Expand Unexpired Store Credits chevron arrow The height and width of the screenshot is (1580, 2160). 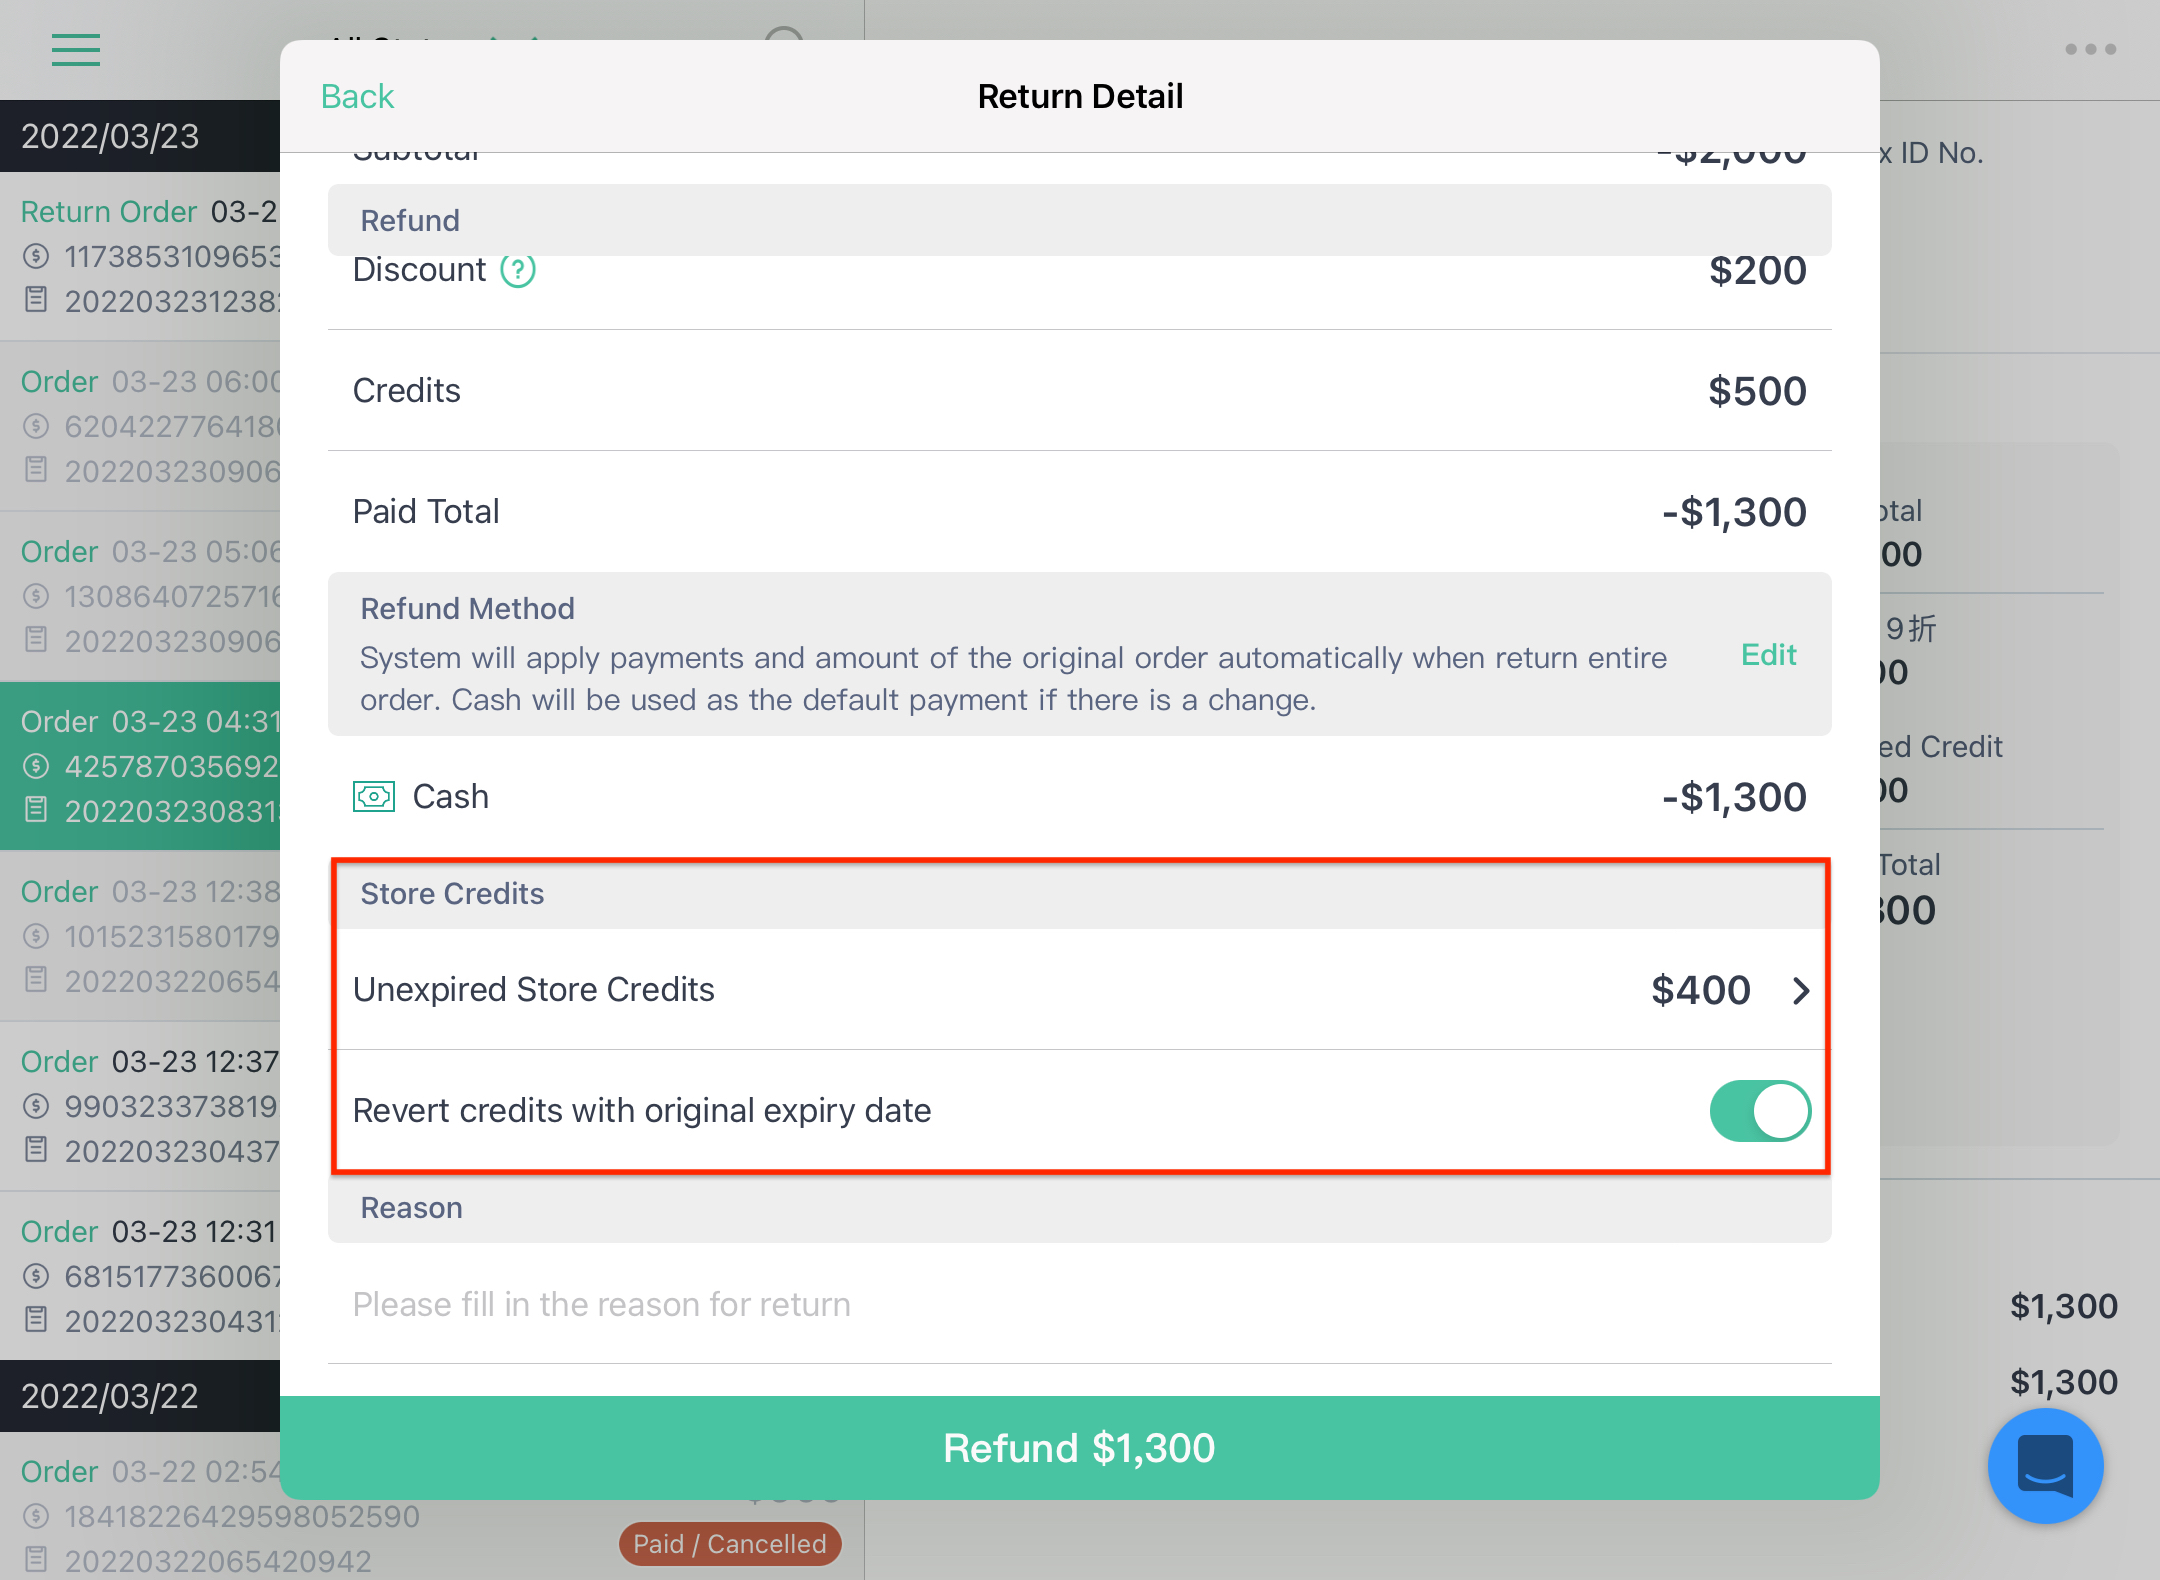pos(1801,990)
